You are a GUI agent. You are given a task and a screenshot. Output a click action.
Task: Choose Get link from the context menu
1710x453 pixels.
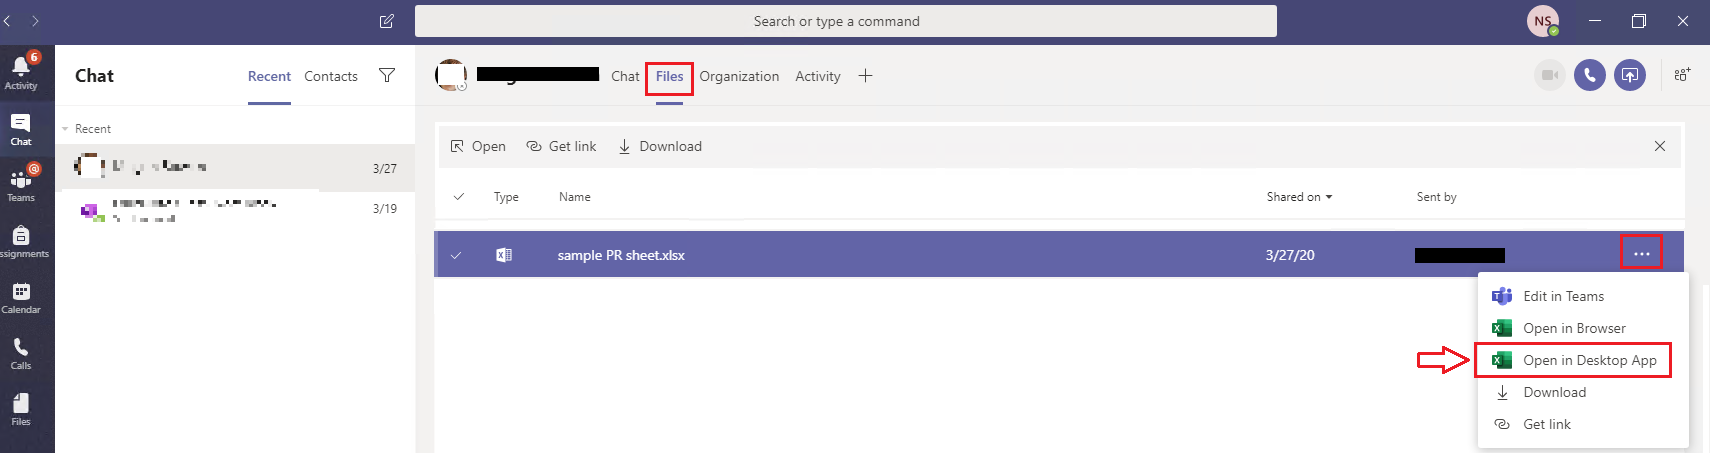pyautogui.click(x=1583, y=424)
